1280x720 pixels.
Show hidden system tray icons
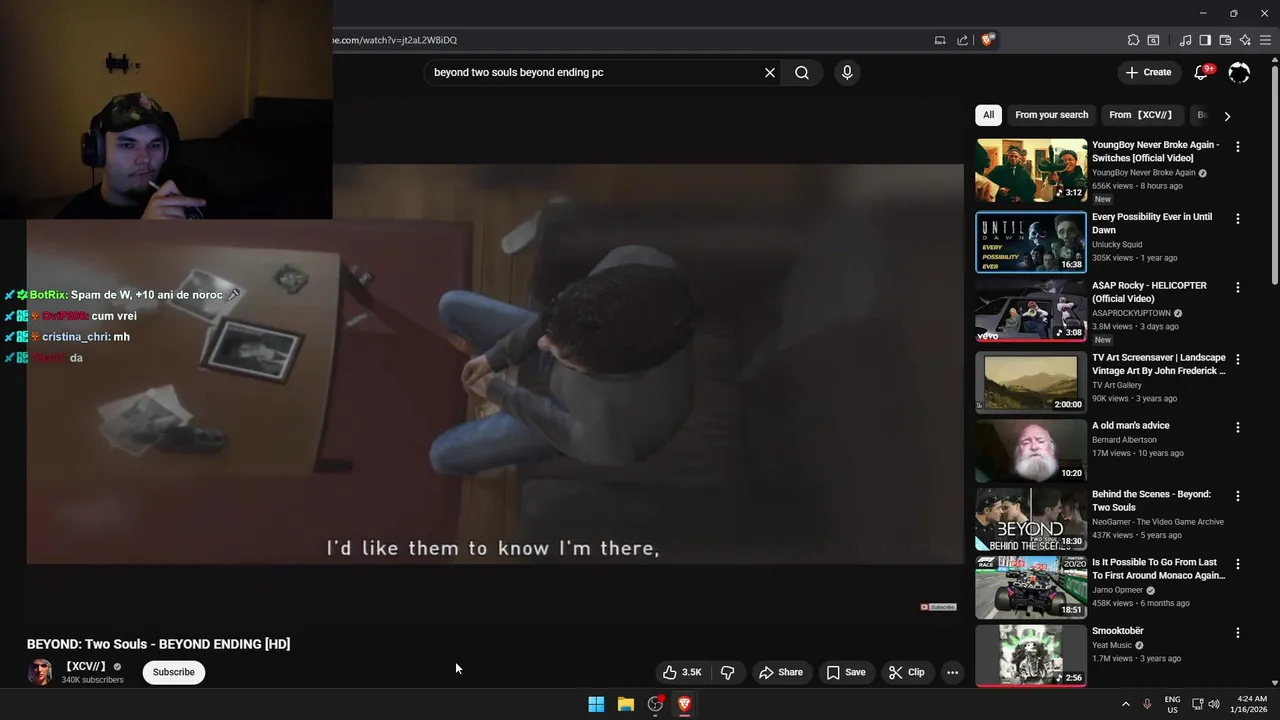[x=1125, y=704]
